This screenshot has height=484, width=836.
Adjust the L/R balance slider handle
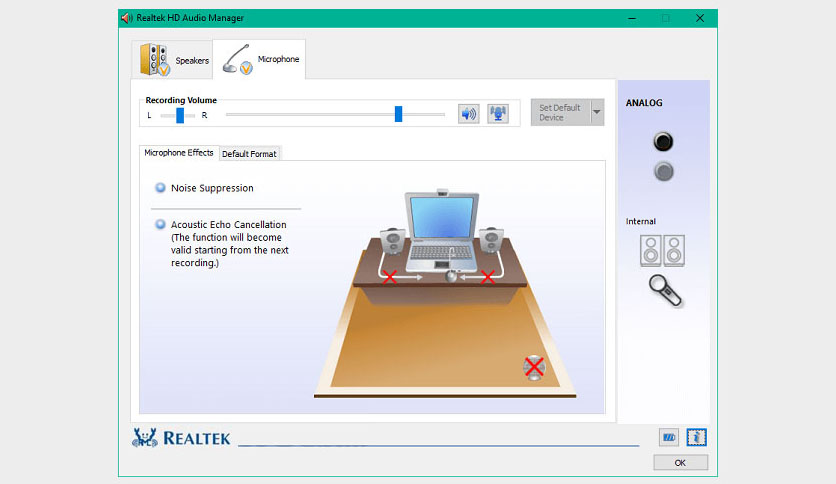click(x=180, y=115)
